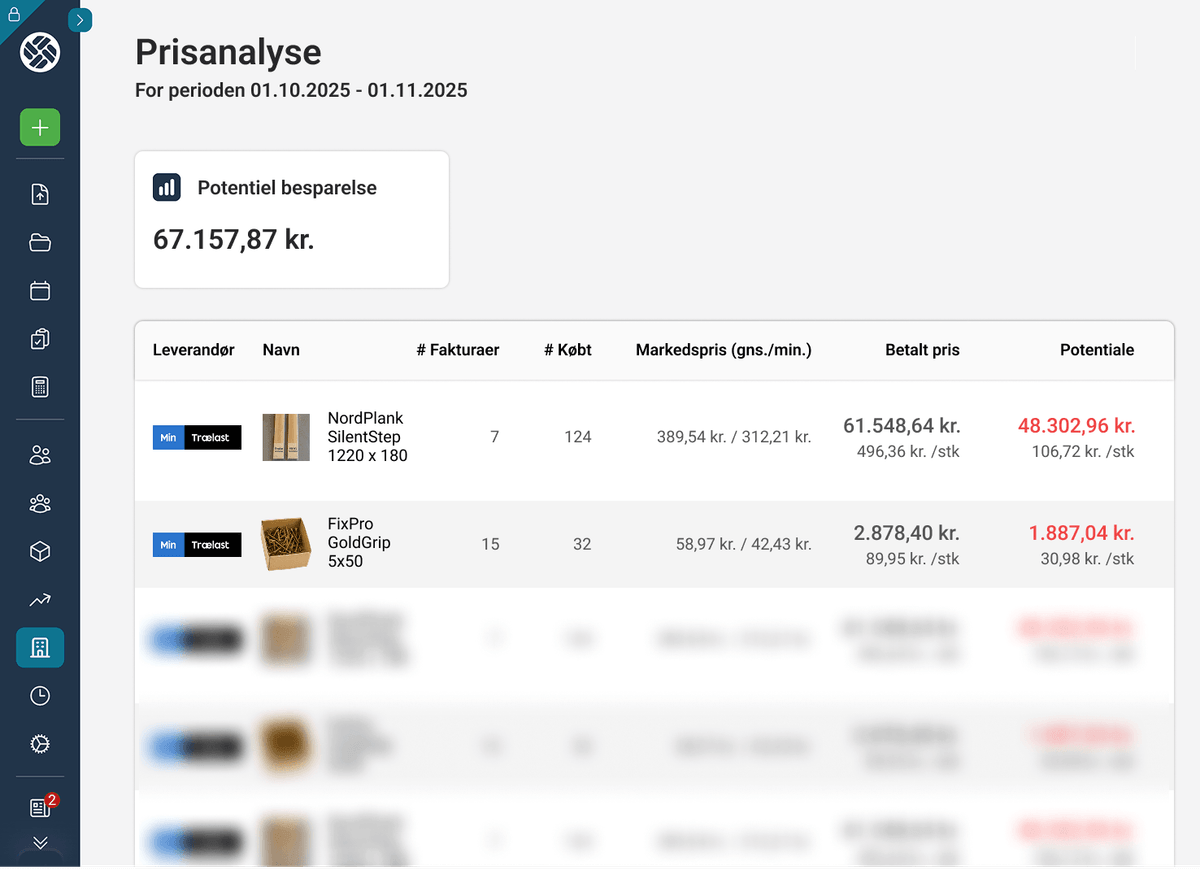Click the green plus create button

point(40,128)
